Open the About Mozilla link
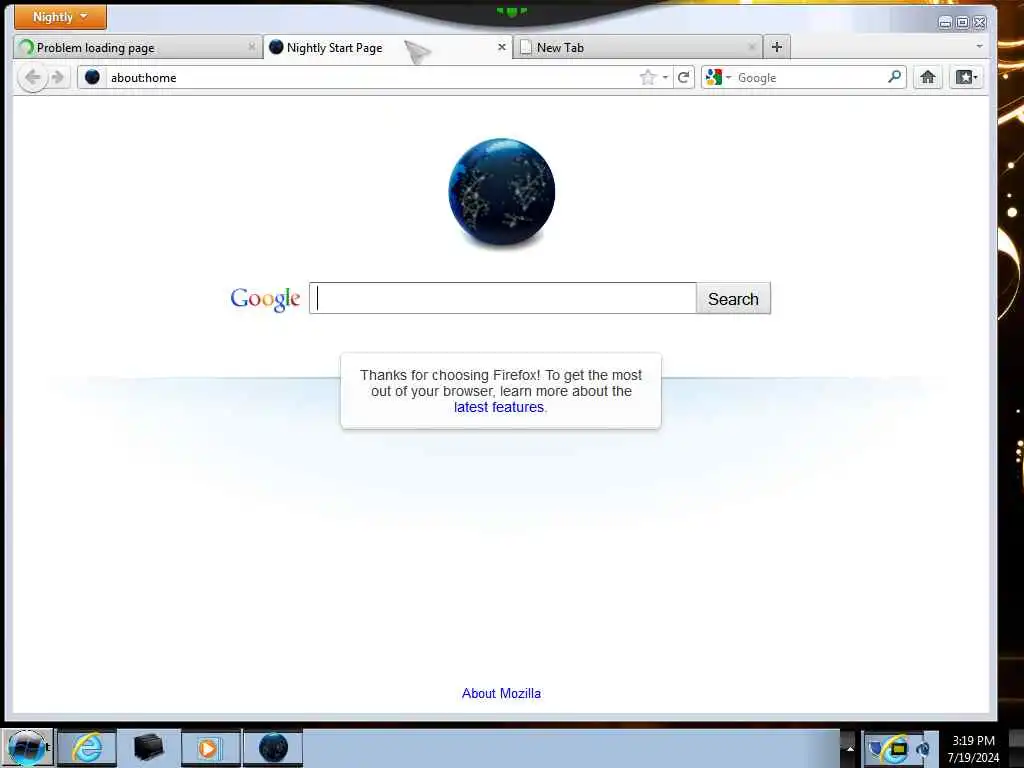 (x=501, y=694)
